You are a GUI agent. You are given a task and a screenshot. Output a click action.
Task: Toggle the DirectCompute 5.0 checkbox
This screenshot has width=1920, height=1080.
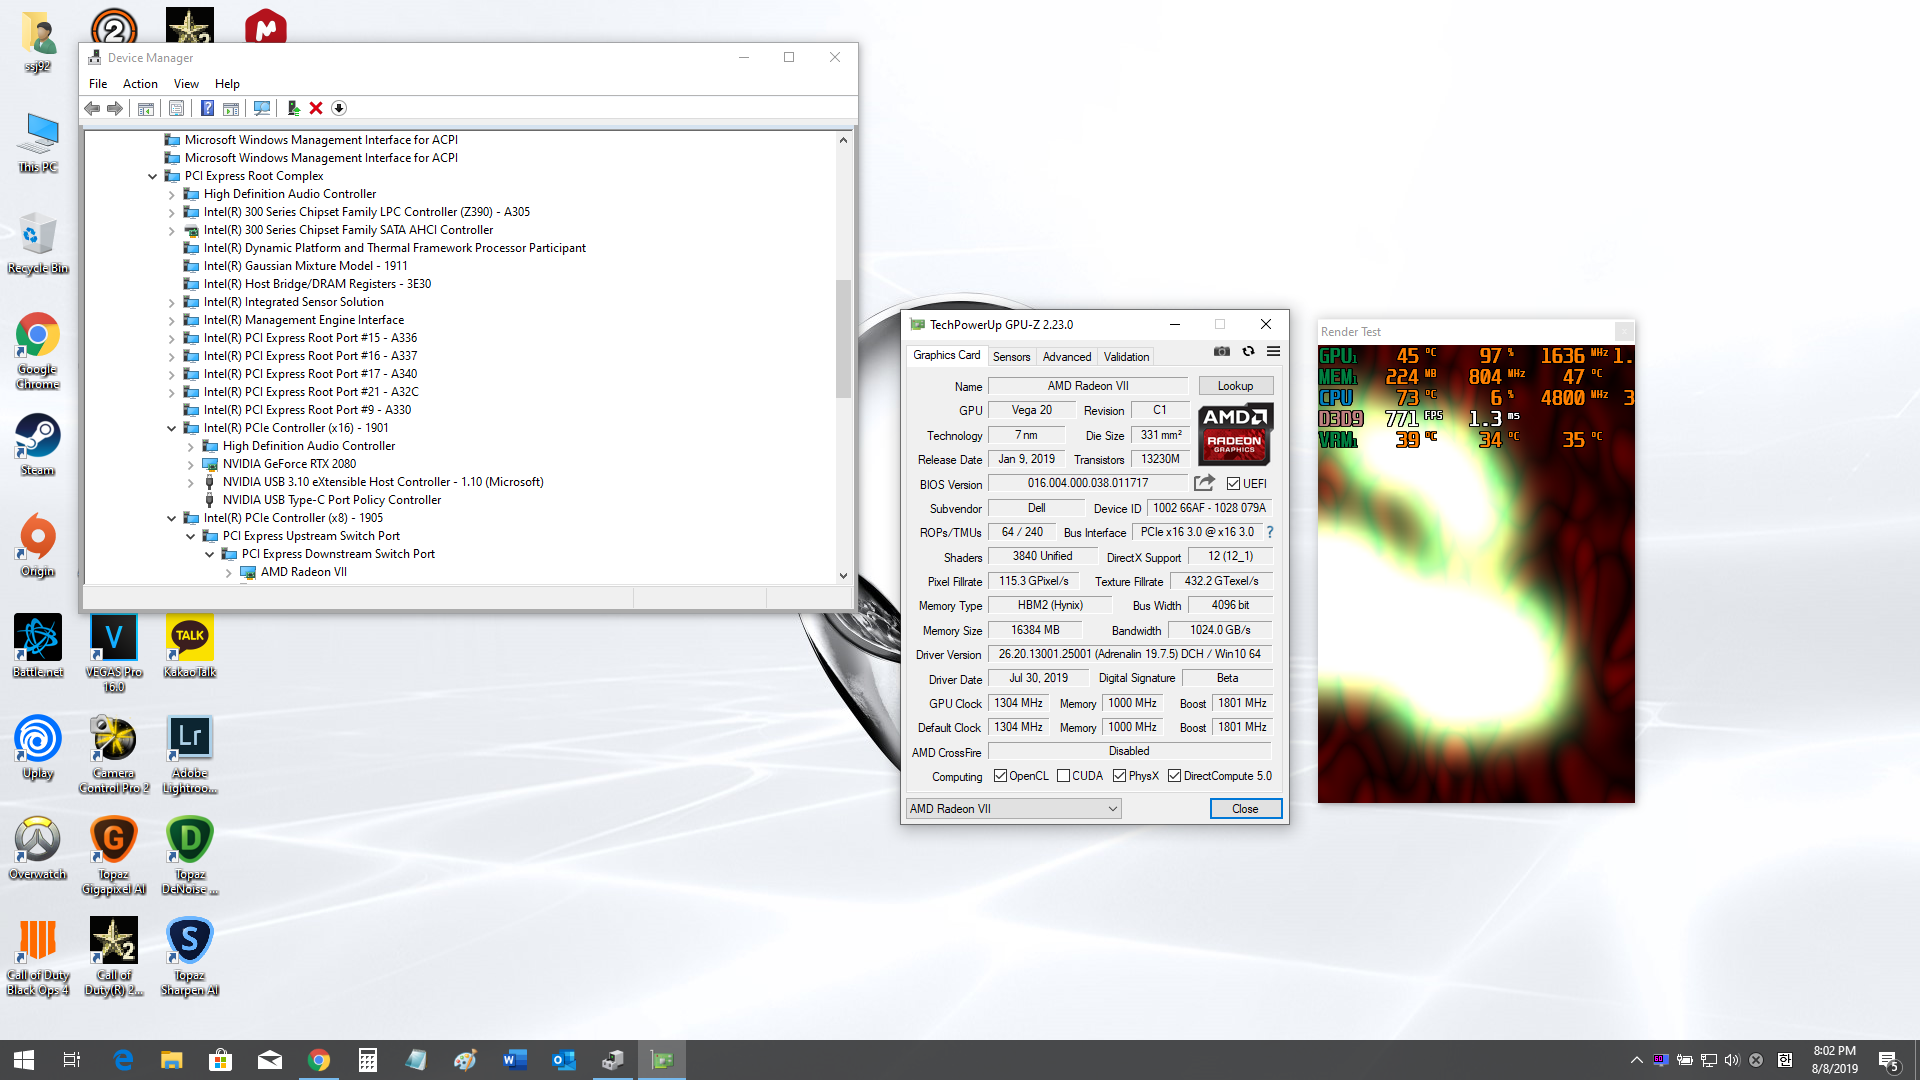[1174, 776]
